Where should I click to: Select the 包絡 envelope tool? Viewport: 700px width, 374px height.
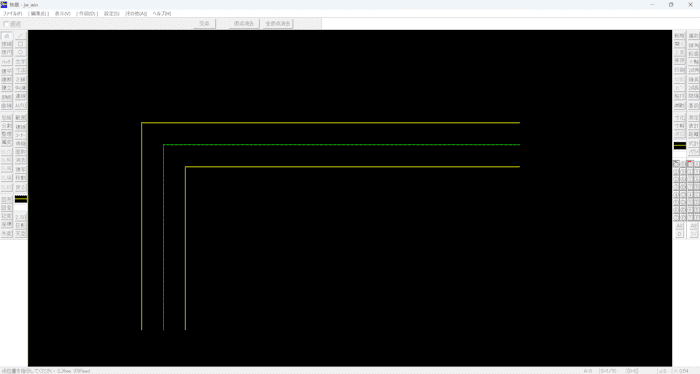pos(6,117)
